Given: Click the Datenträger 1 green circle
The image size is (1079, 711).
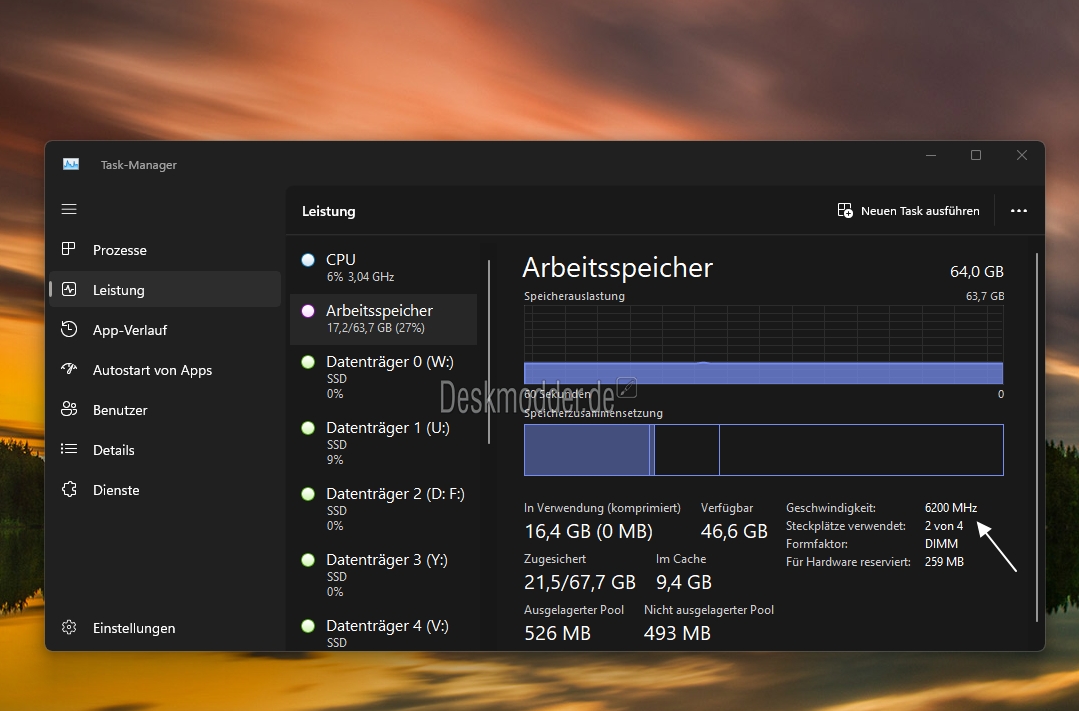Looking at the screenshot, I should tap(308, 428).
